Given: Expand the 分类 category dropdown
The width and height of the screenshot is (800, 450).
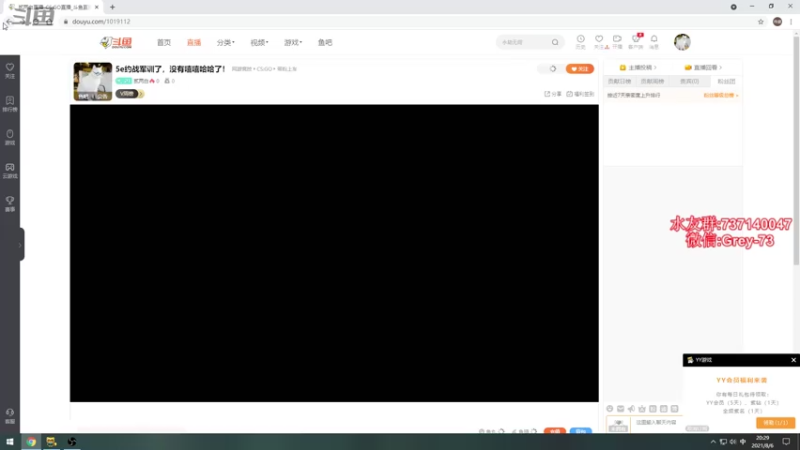Looking at the screenshot, I should pos(226,42).
